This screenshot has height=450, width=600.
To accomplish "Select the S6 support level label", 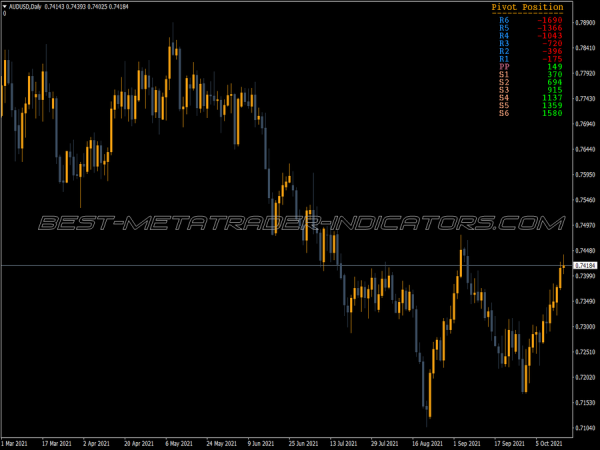I will point(504,113).
